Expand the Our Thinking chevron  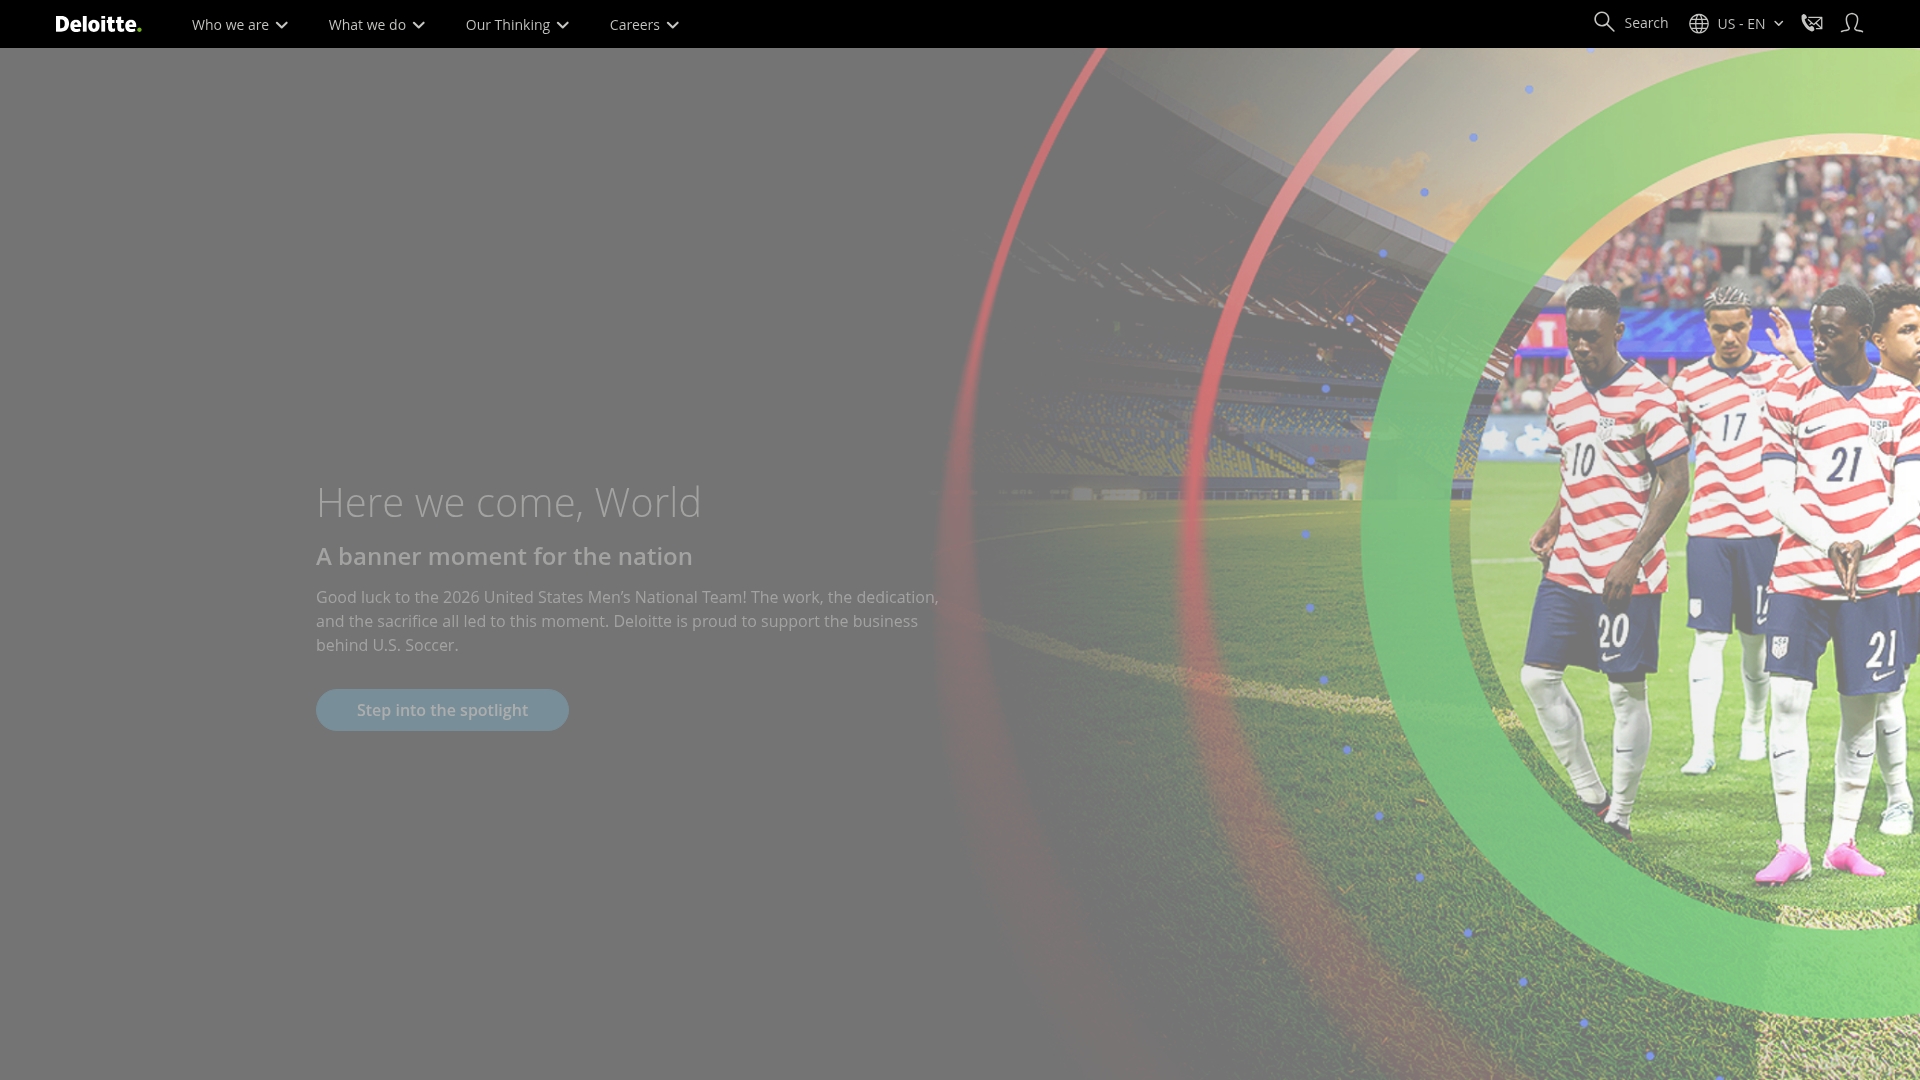tap(563, 25)
